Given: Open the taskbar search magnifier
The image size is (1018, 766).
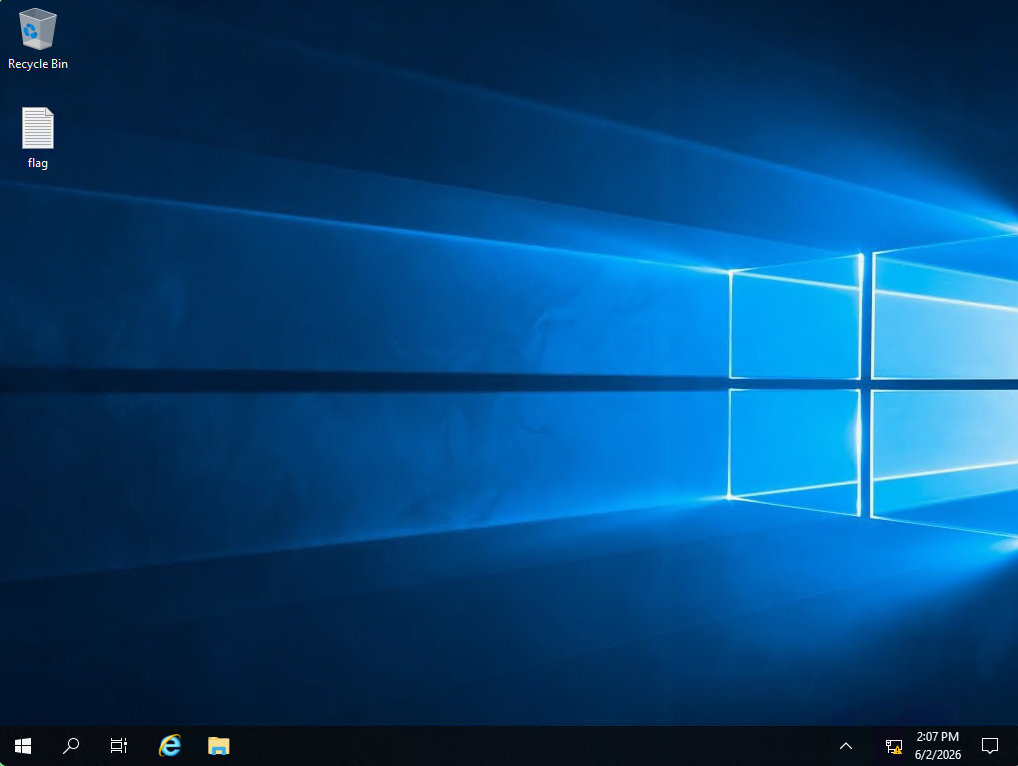Looking at the screenshot, I should click(x=71, y=746).
